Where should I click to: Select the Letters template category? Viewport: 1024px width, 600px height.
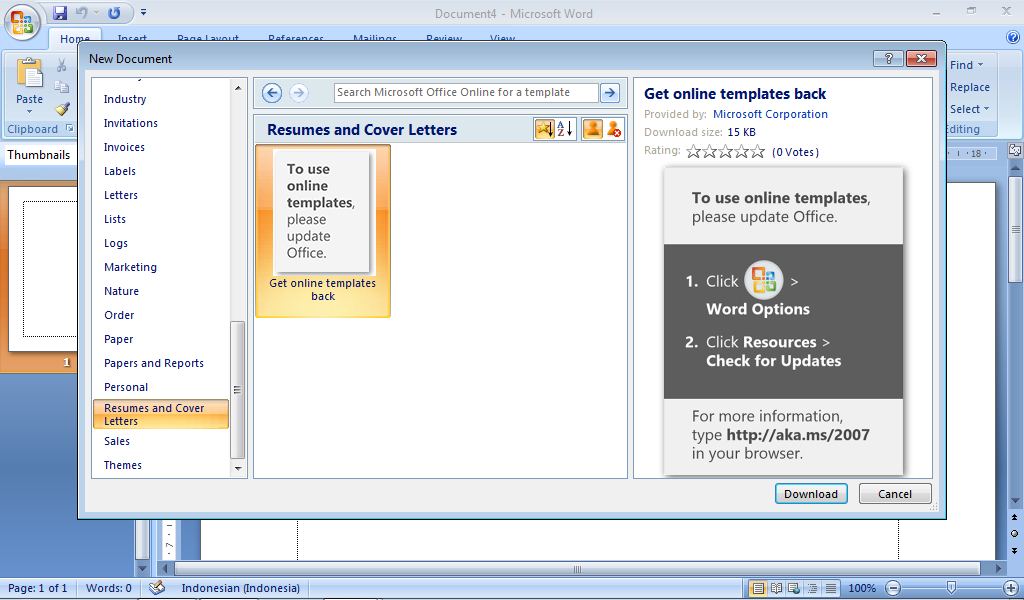point(121,195)
